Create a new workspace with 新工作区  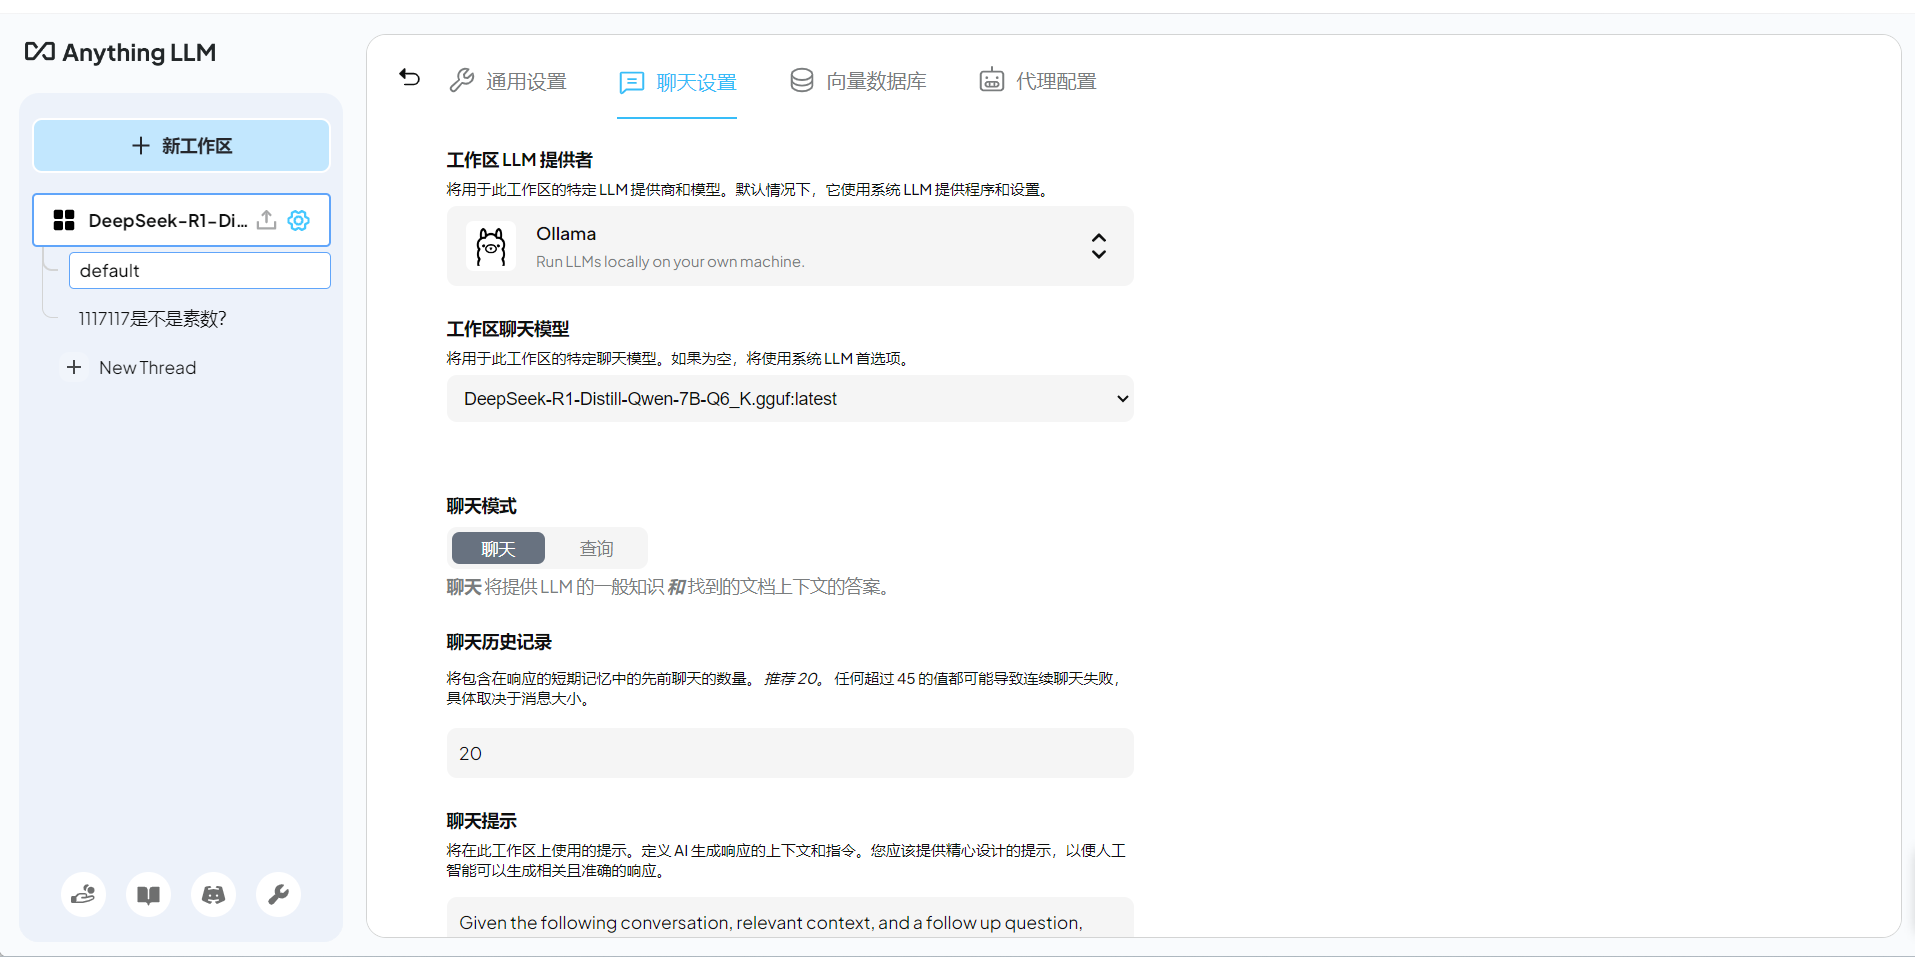[181, 146]
